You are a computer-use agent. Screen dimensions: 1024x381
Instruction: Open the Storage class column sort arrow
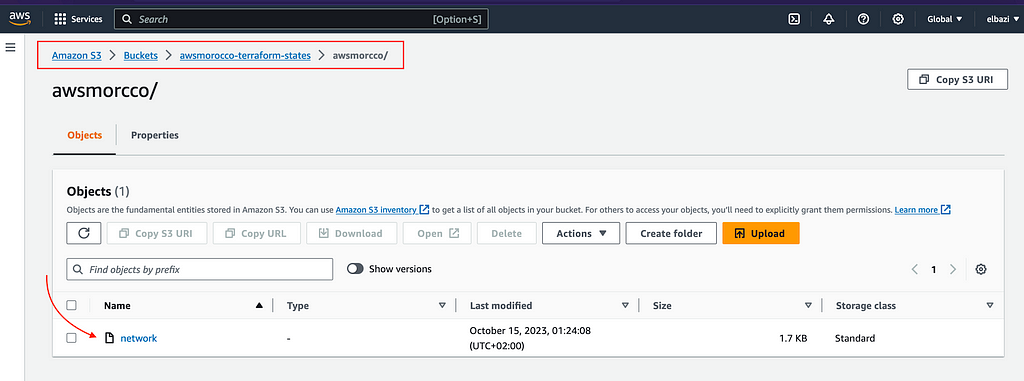tap(990, 305)
